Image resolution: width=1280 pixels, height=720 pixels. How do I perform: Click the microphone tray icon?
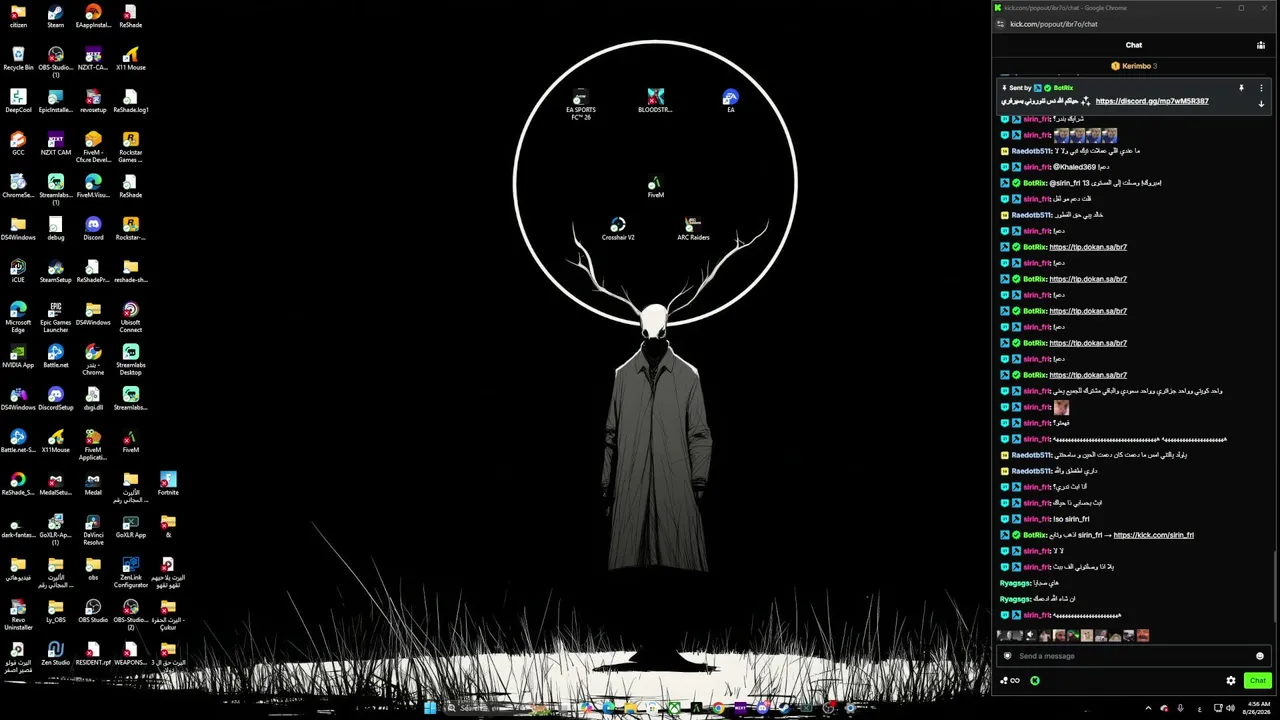point(1181,708)
